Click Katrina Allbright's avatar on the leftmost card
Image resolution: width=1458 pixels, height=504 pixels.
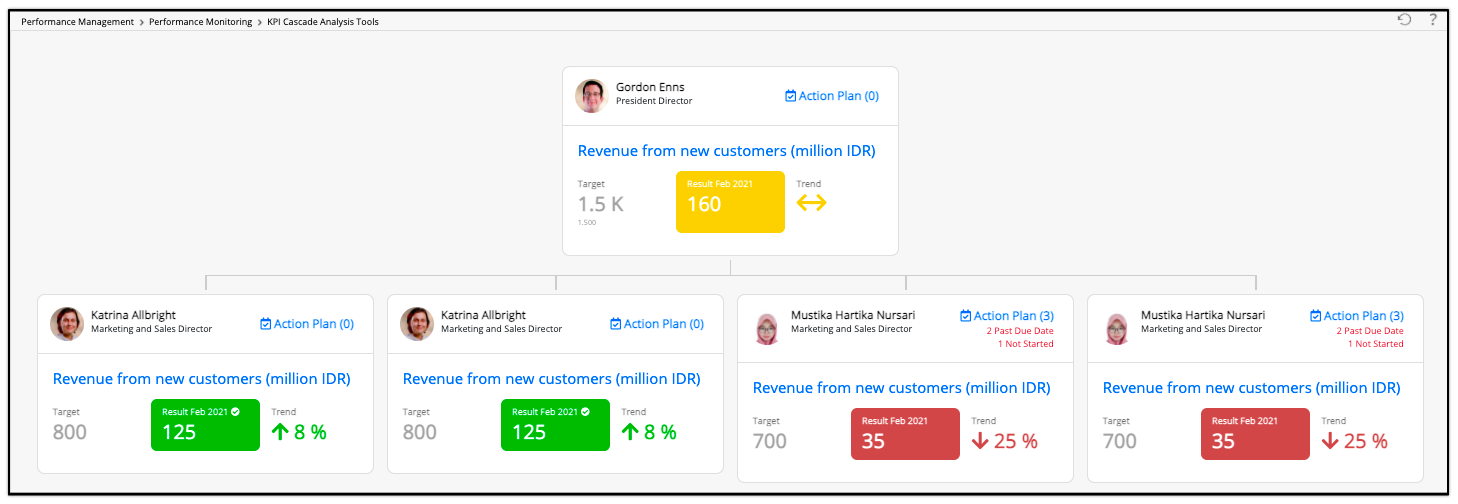click(x=67, y=324)
